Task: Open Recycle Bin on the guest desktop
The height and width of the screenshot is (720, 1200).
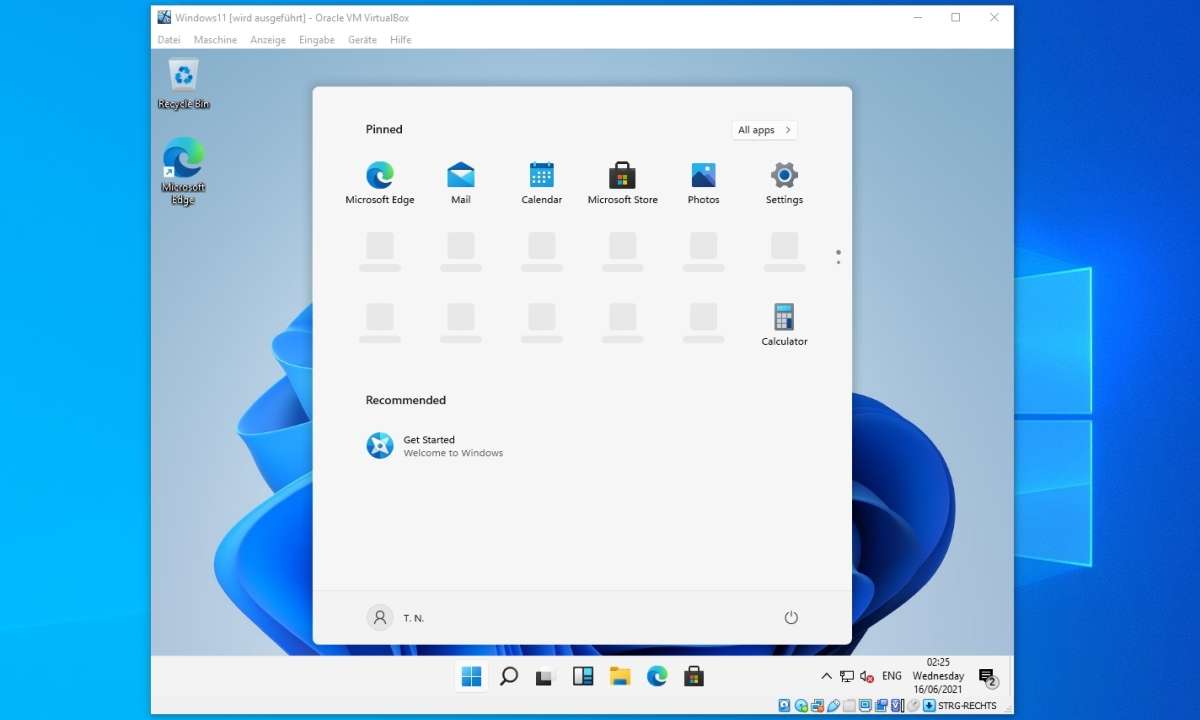Action: point(184,84)
